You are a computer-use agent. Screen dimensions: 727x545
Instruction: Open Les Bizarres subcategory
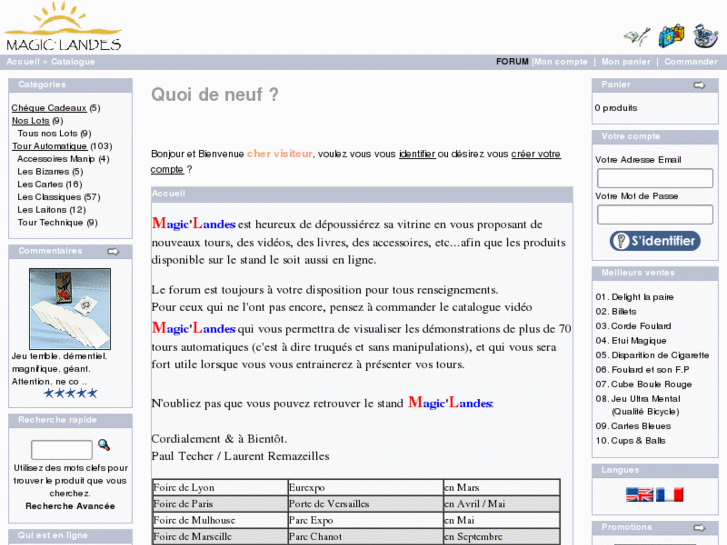43,172
